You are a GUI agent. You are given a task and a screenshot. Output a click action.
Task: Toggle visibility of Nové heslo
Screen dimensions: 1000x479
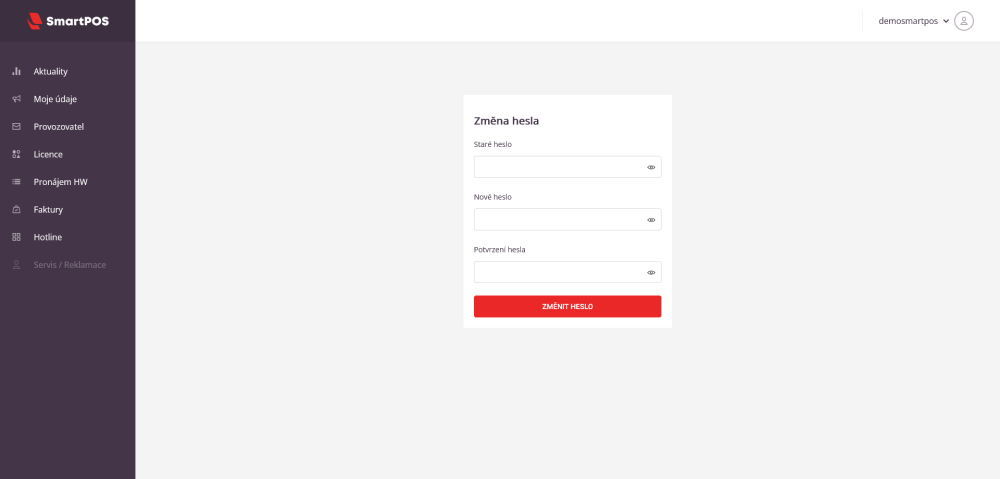(651, 220)
